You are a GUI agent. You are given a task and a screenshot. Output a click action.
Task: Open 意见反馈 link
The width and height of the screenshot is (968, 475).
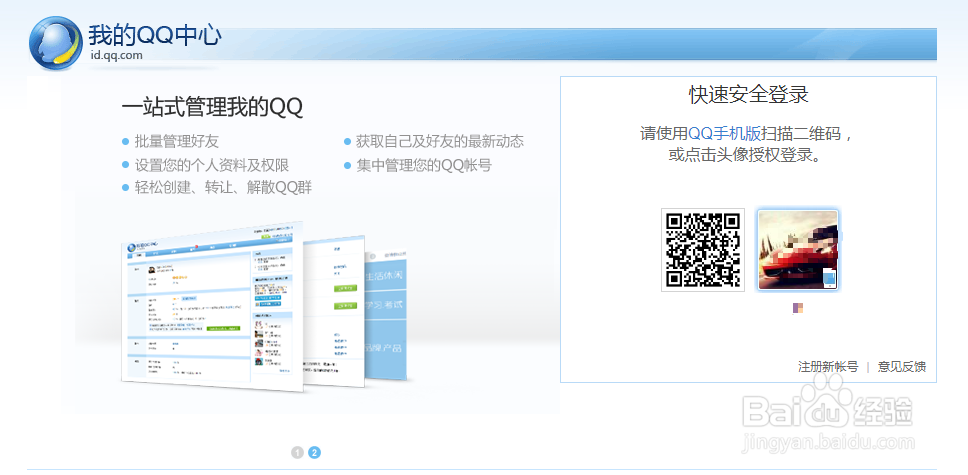902,366
